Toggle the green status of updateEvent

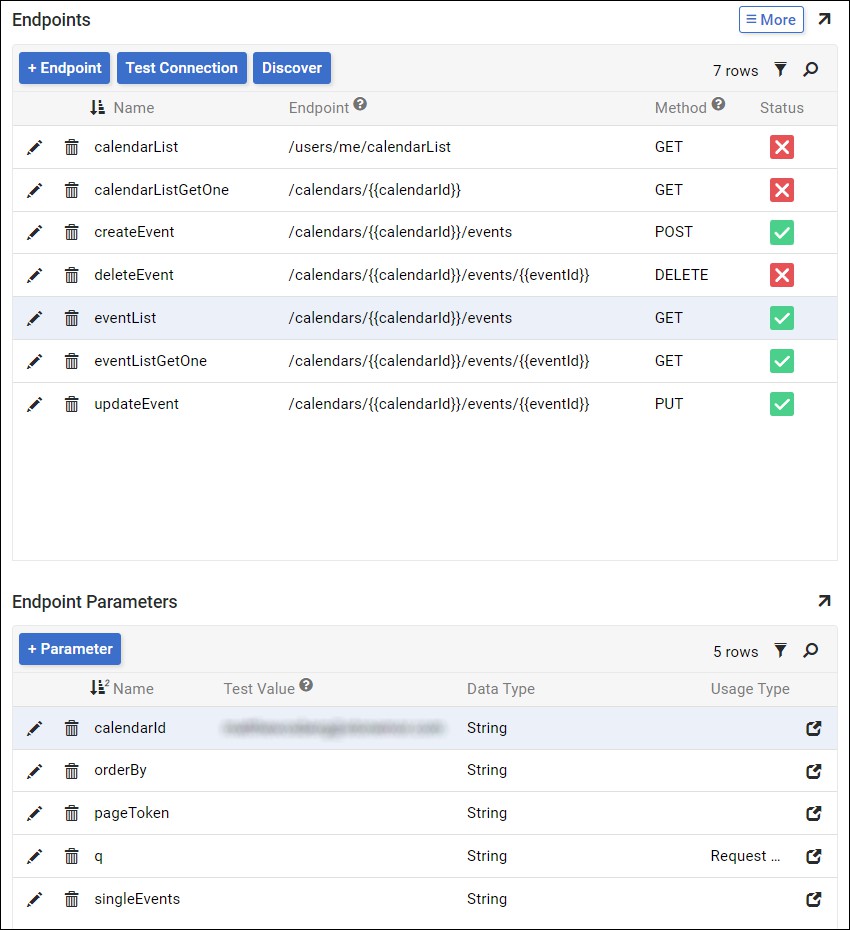pyautogui.click(x=781, y=404)
